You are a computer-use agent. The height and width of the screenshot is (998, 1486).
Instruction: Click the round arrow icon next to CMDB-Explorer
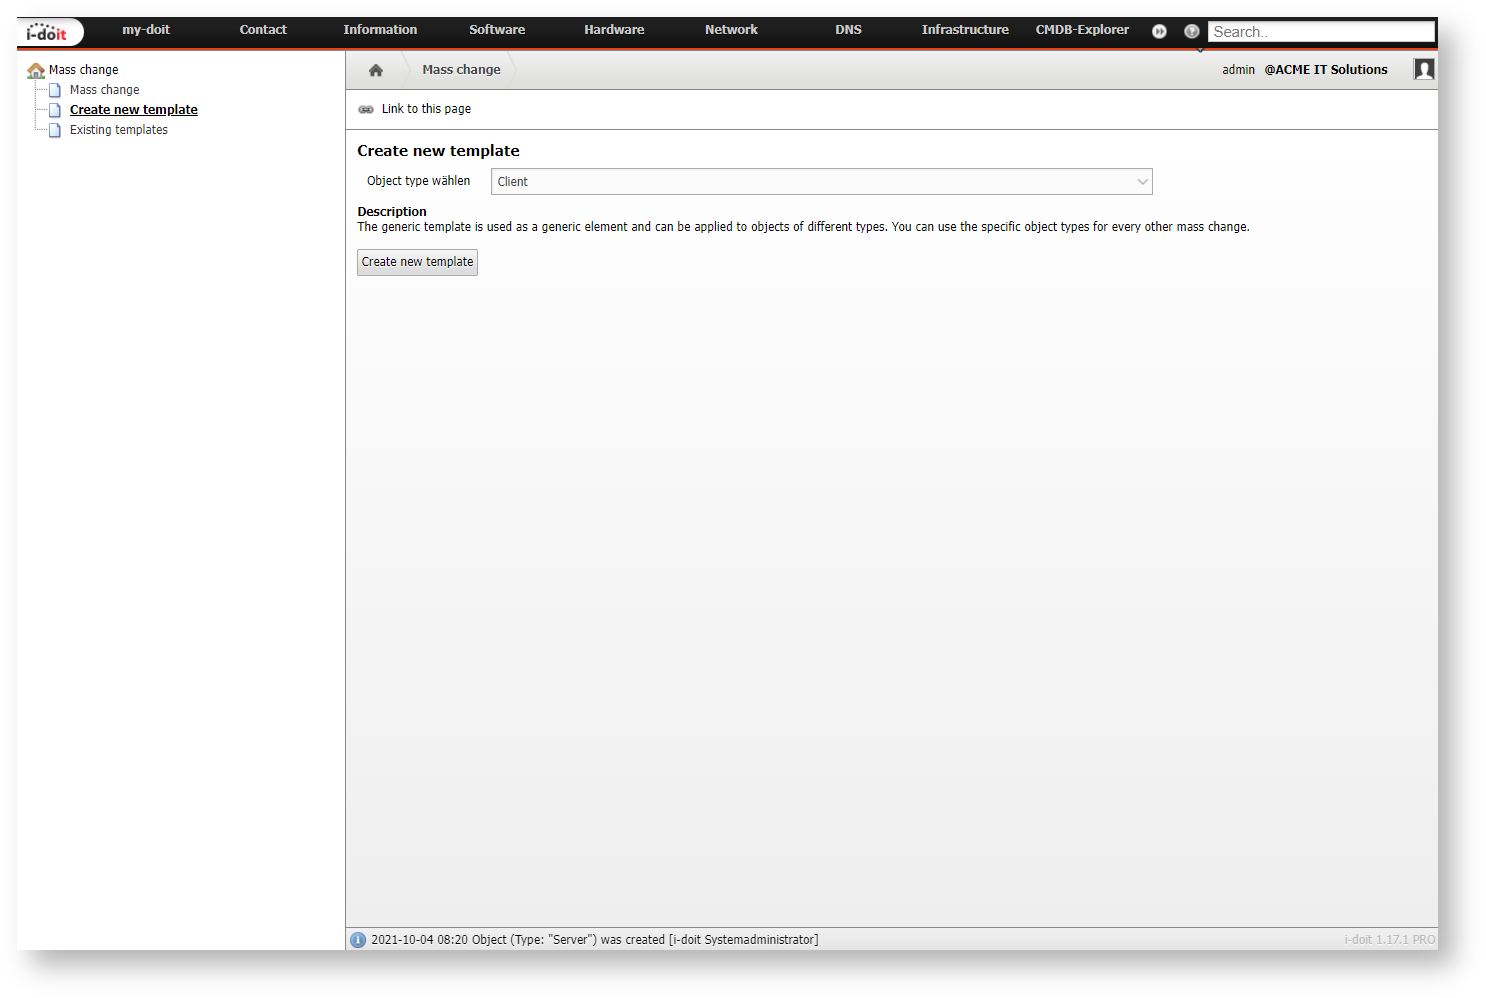click(x=1159, y=31)
